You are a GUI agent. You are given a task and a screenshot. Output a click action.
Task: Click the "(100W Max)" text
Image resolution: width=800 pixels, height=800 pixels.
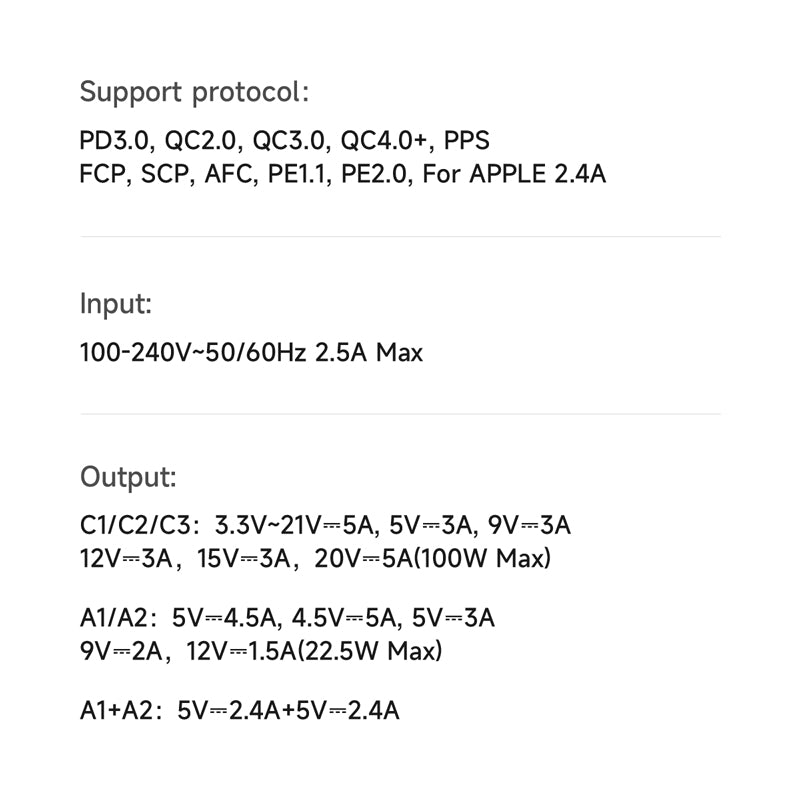[x=482, y=559]
